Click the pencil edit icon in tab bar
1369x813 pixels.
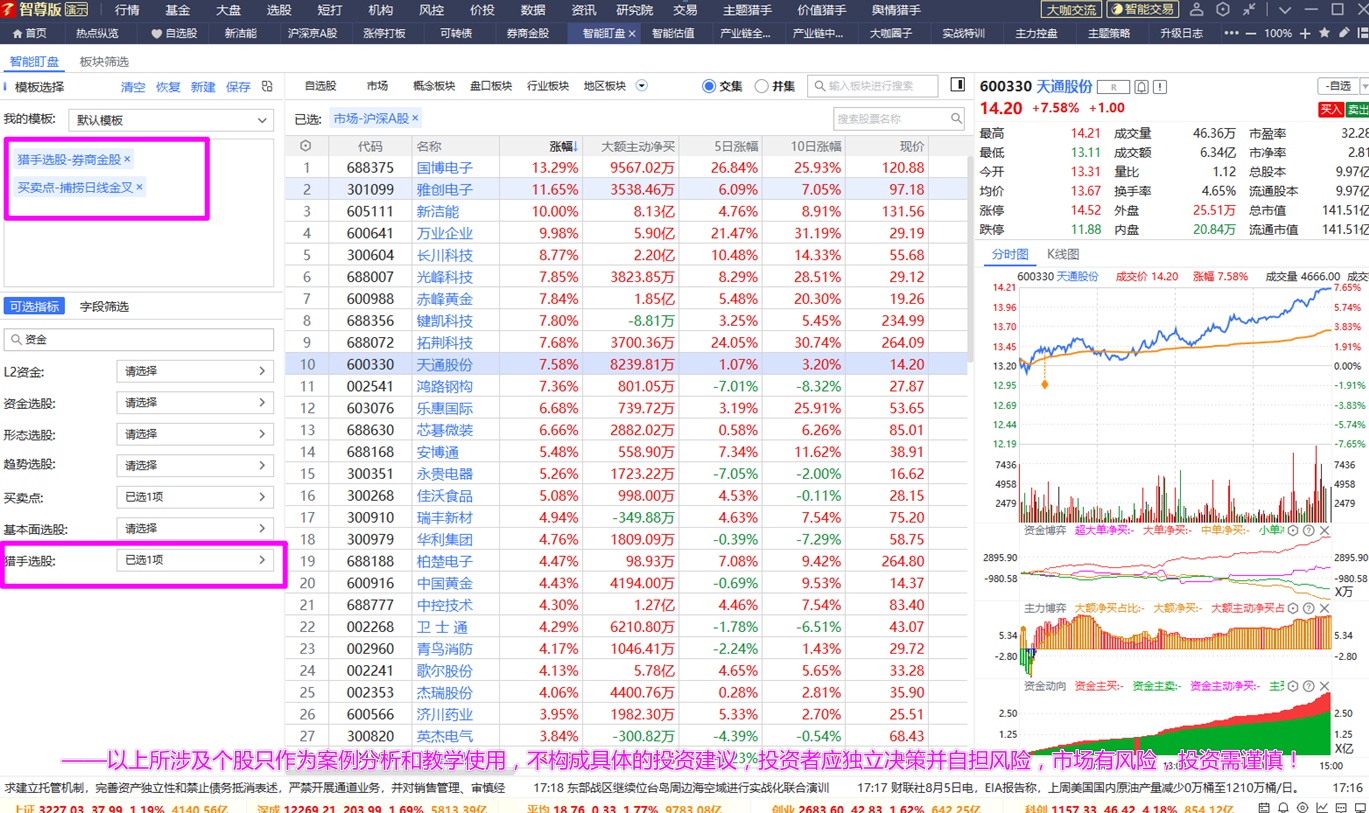[1344, 33]
